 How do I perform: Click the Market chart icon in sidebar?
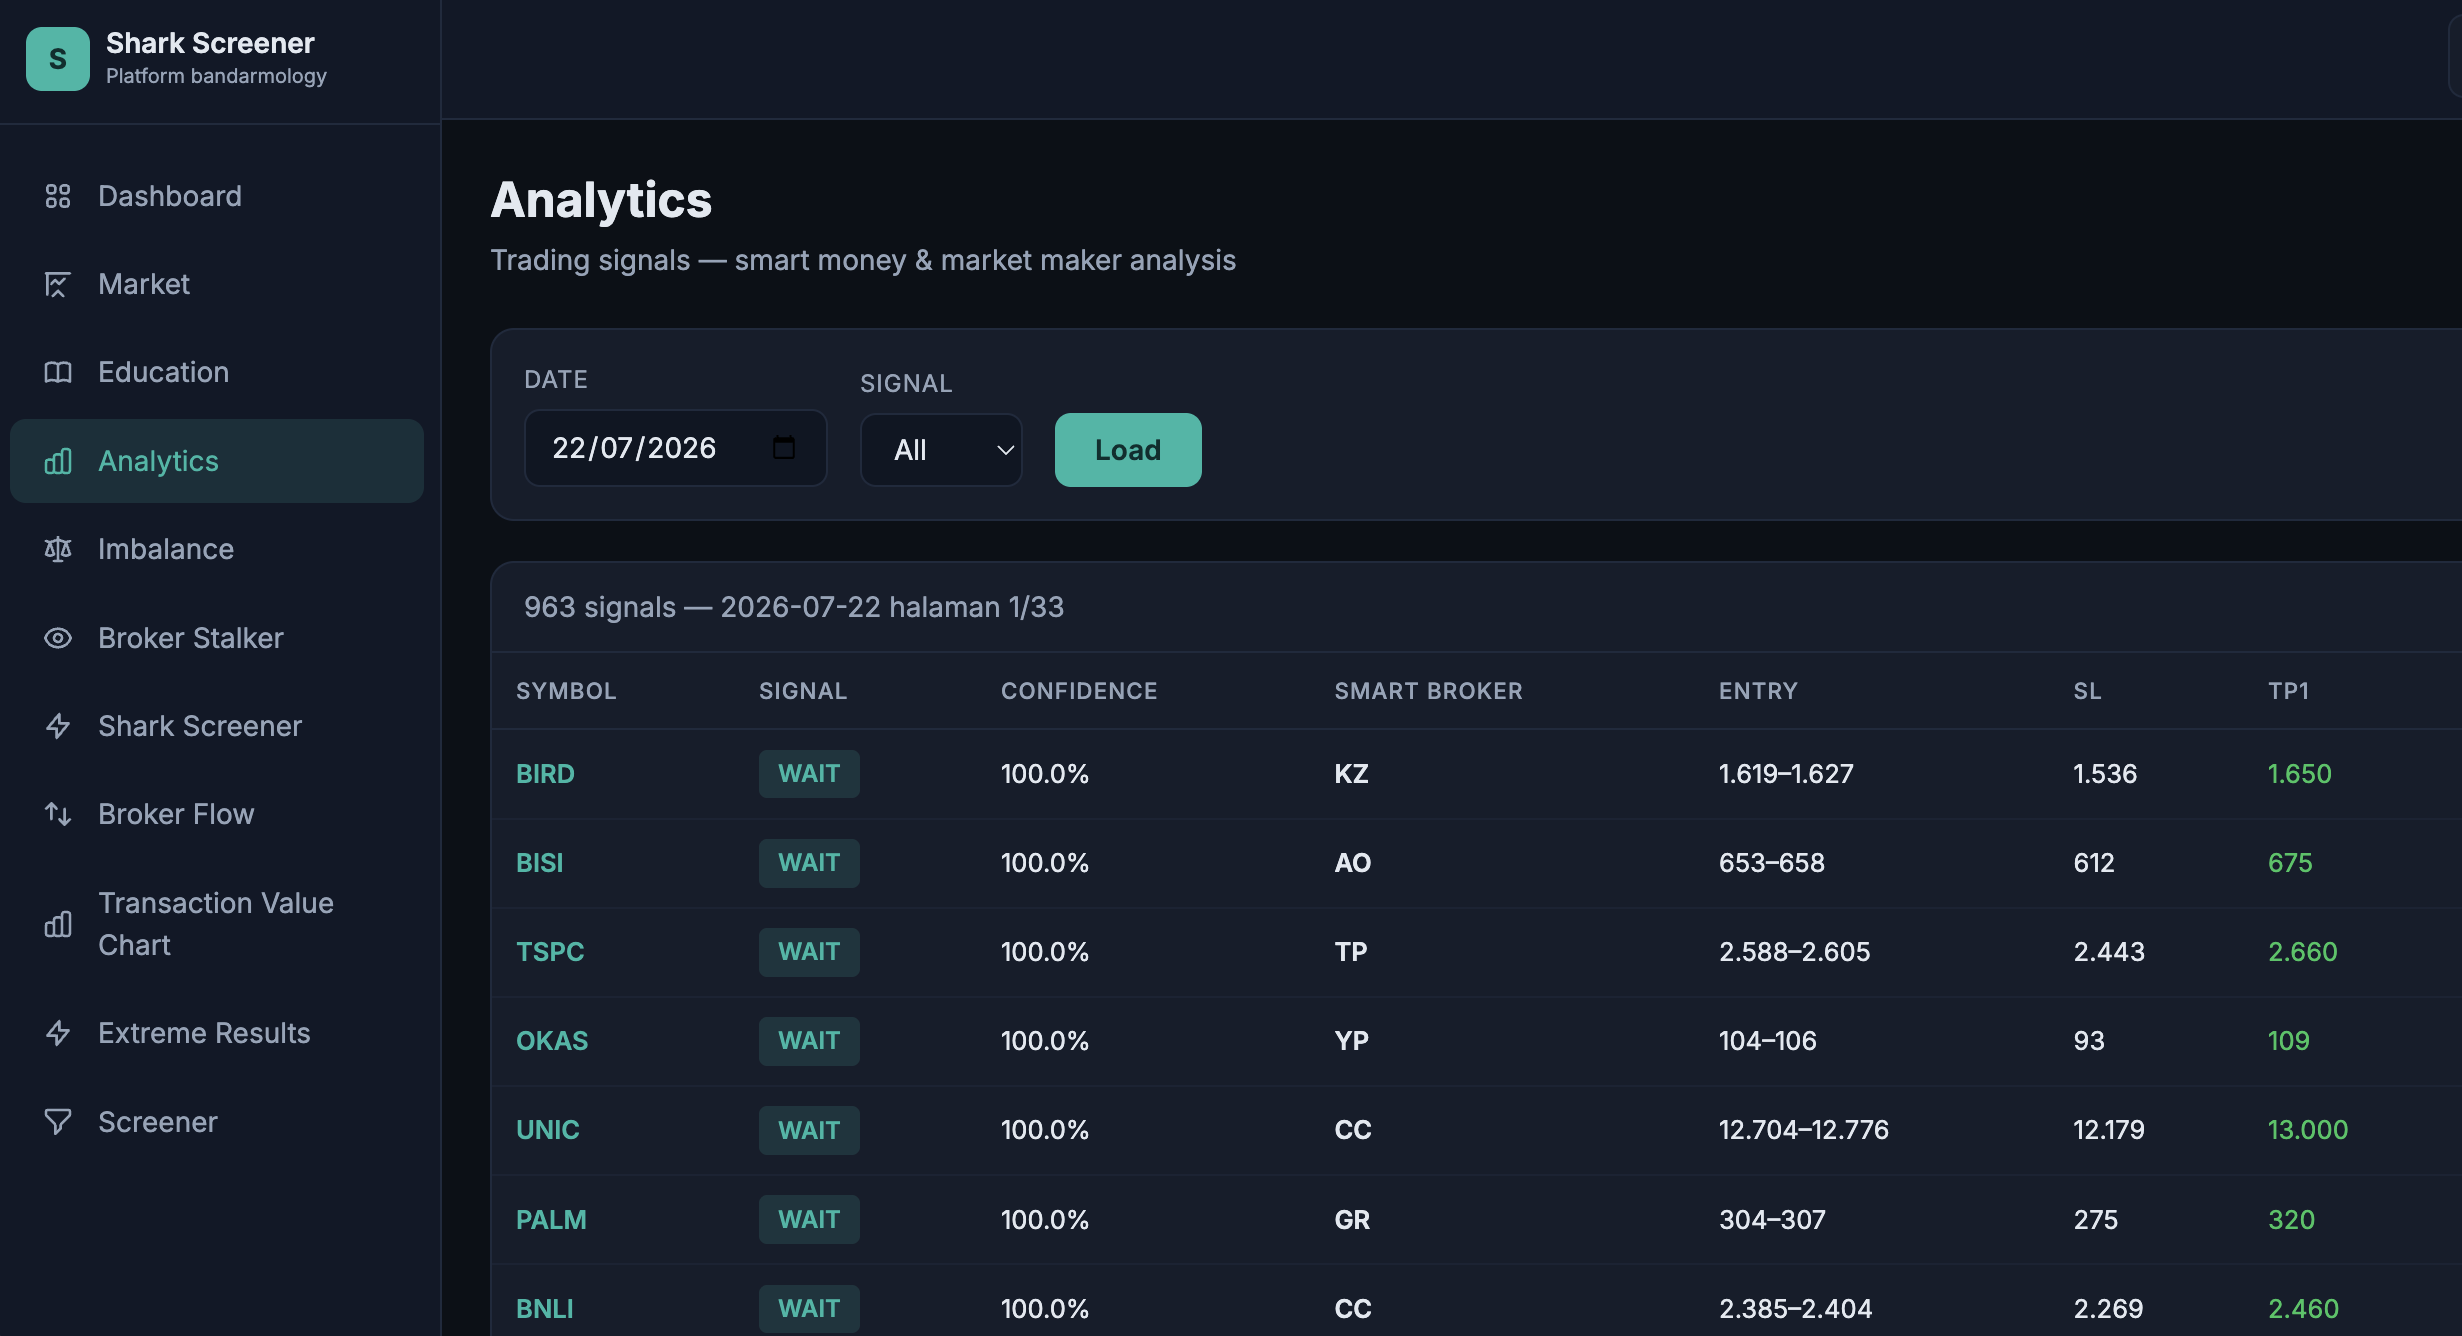pos(58,285)
